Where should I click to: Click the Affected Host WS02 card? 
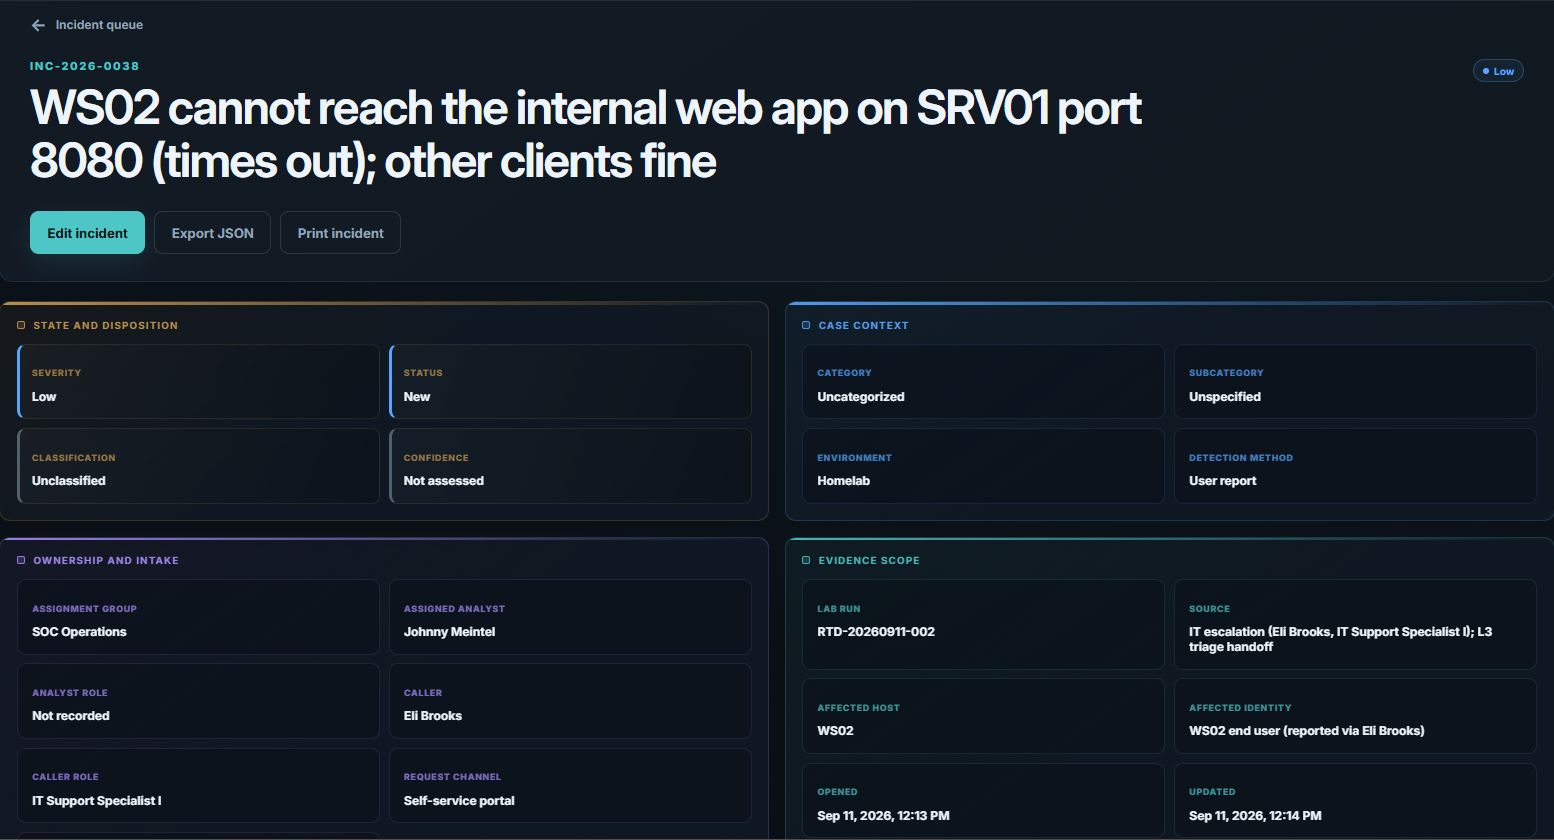click(983, 716)
